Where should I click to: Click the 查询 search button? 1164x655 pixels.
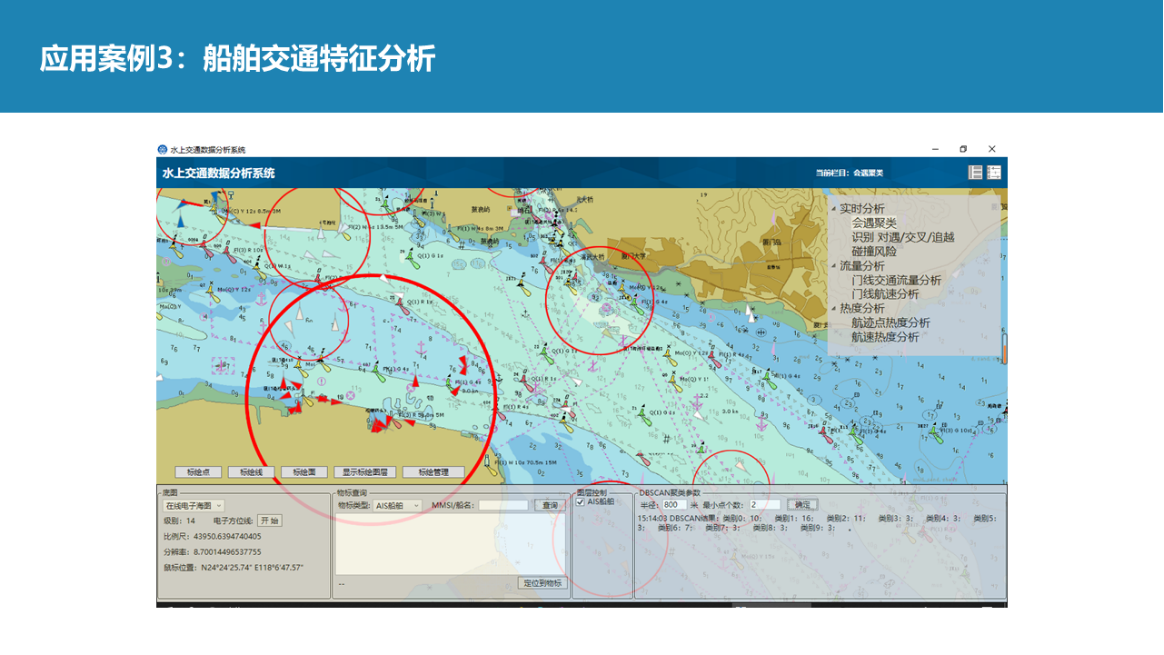(x=549, y=506)
